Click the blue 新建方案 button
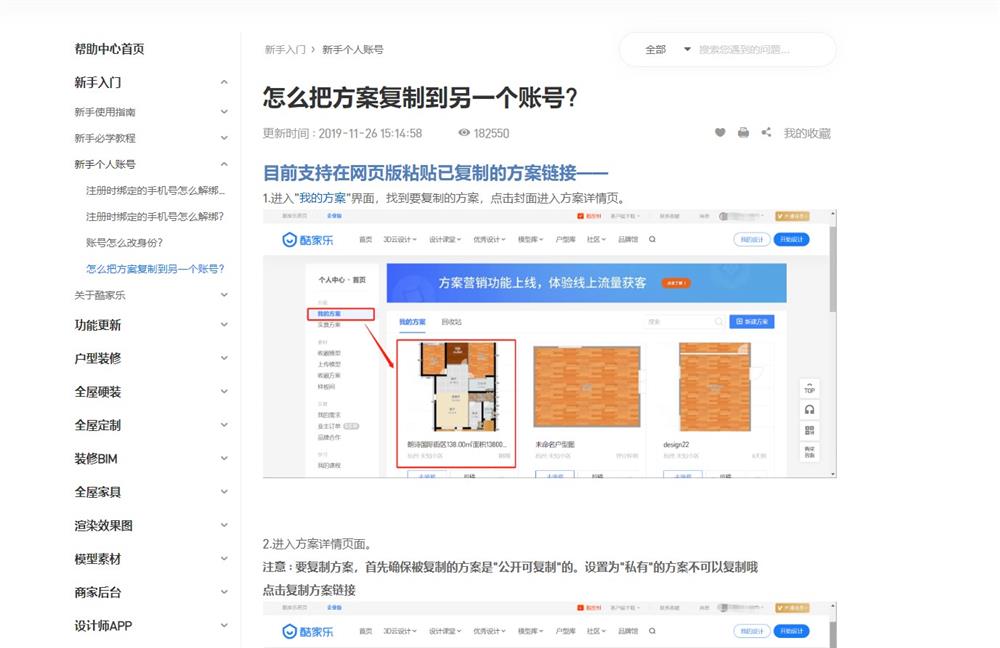The width and height of the screenshot is (1000, 648). coord(752,321)
